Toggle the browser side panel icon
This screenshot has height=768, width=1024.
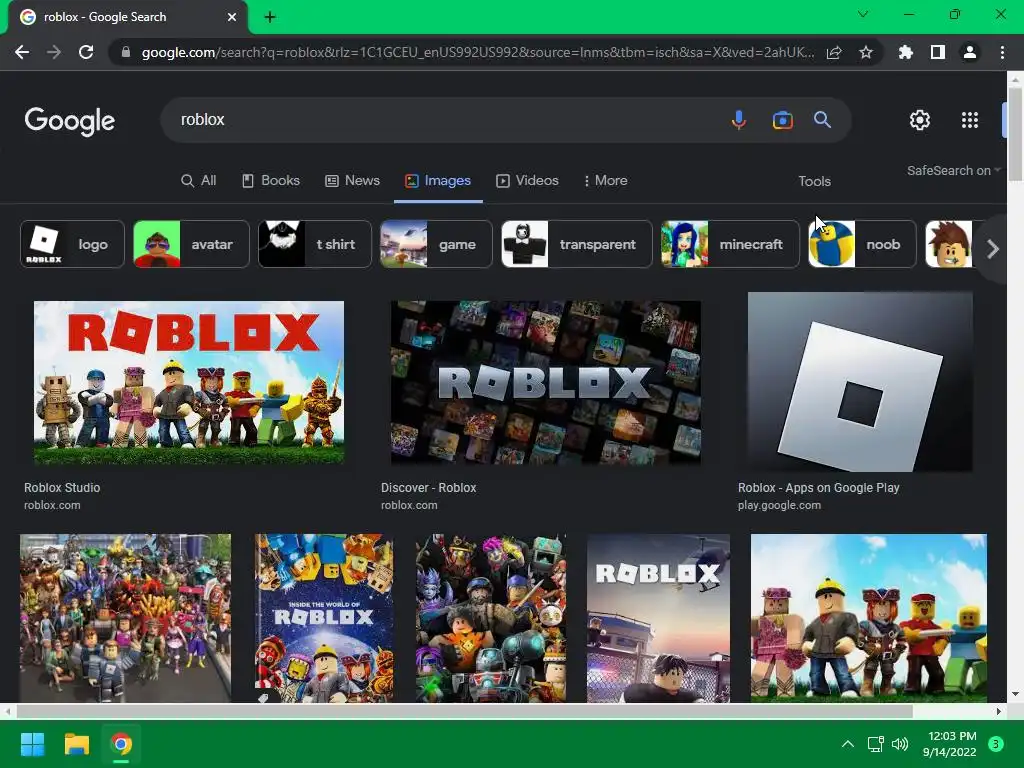coord(938,52)
